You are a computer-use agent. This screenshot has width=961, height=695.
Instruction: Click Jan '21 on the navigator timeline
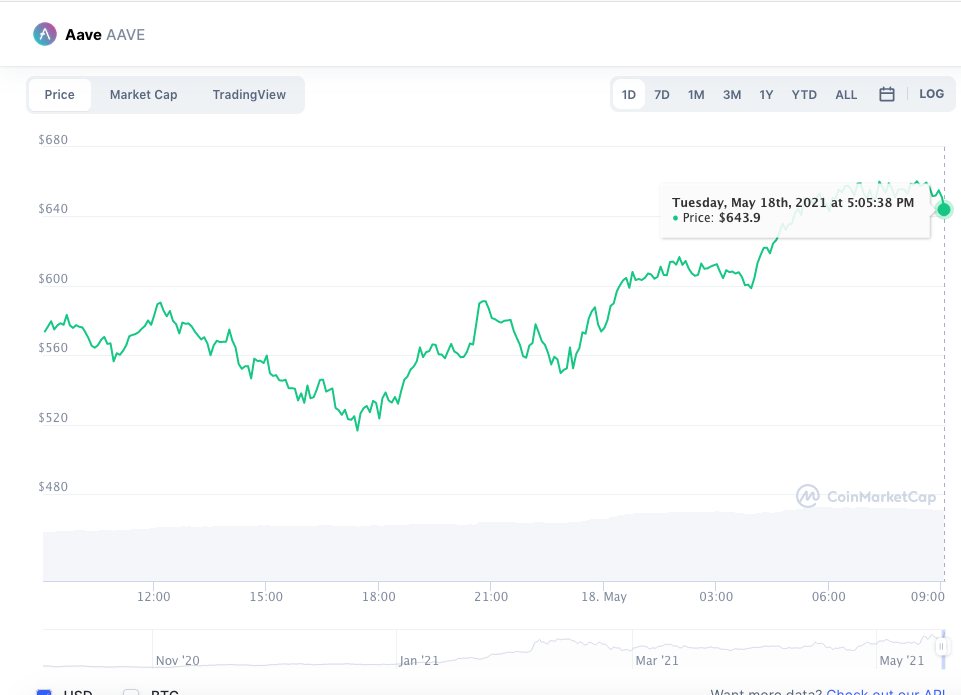[419, 660]
